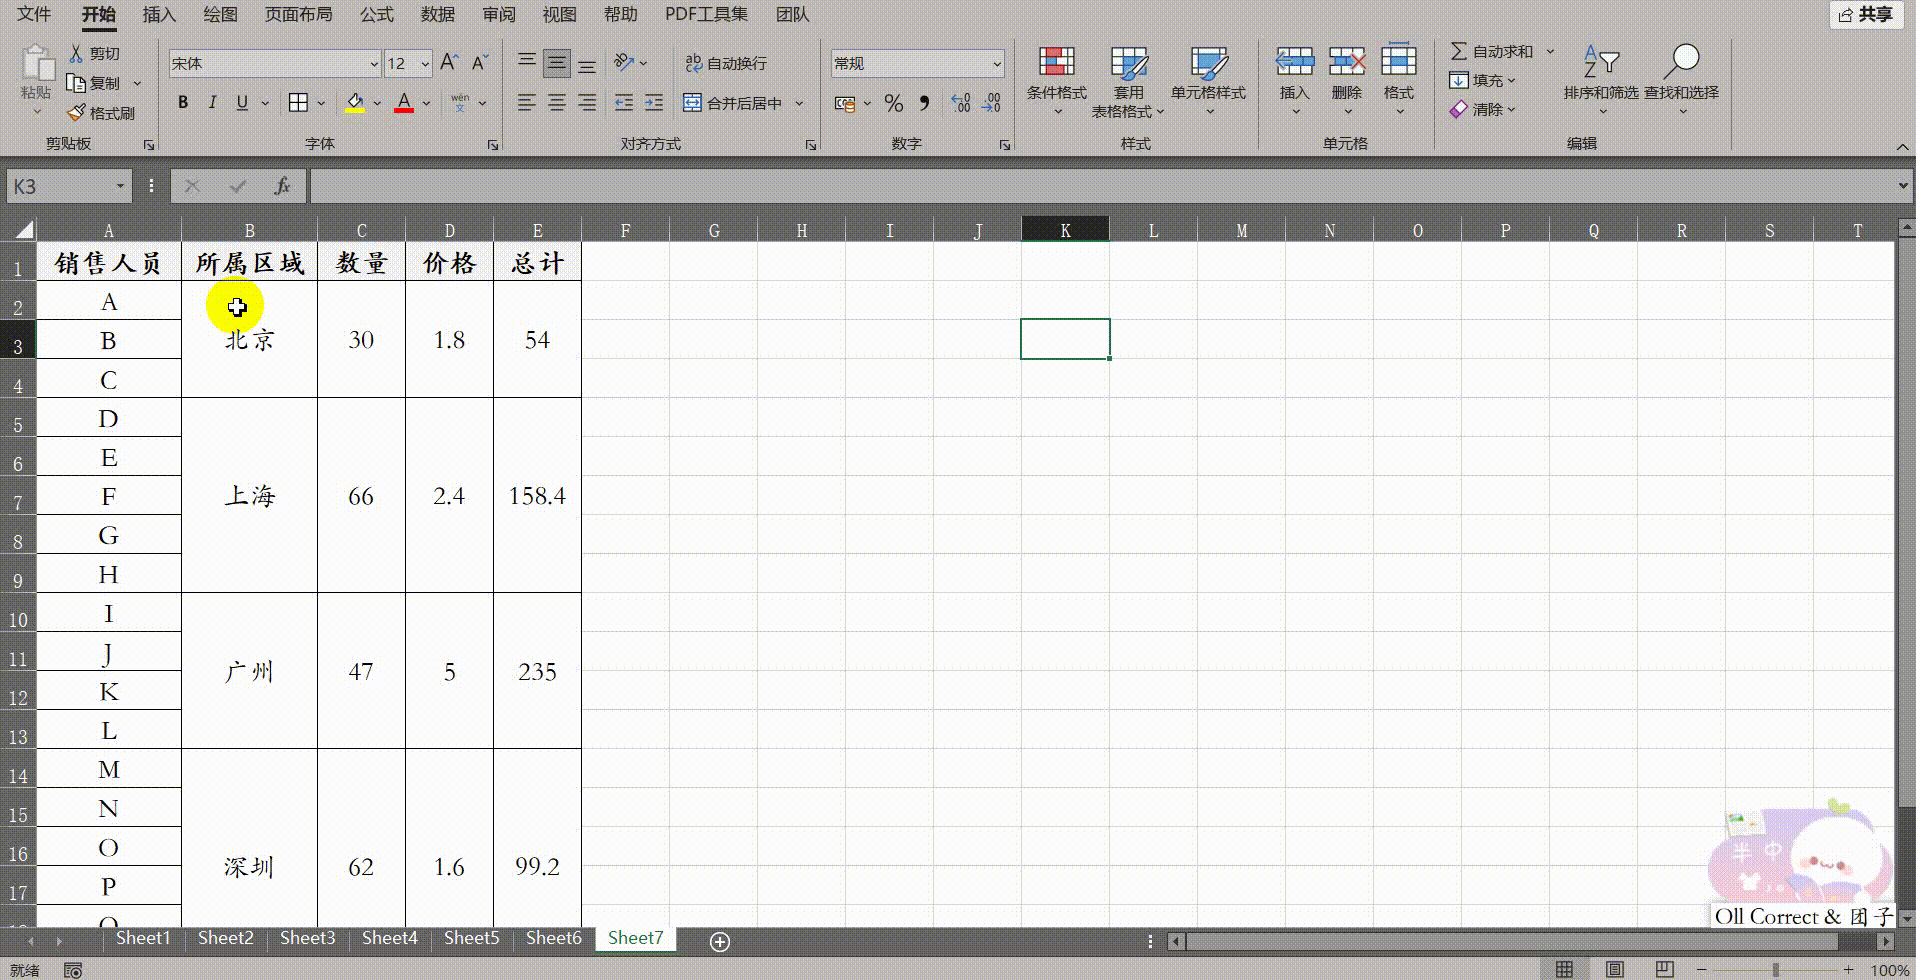Decrease indent
Screen dimensions: 1916x980
[x=624, y=102]
